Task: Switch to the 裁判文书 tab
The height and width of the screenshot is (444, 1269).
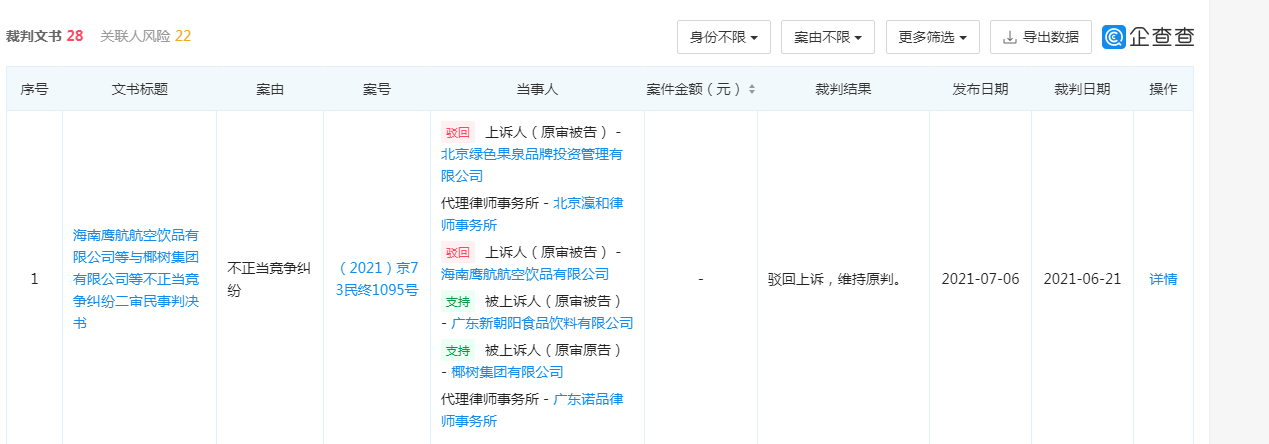Action: [44, 36]
